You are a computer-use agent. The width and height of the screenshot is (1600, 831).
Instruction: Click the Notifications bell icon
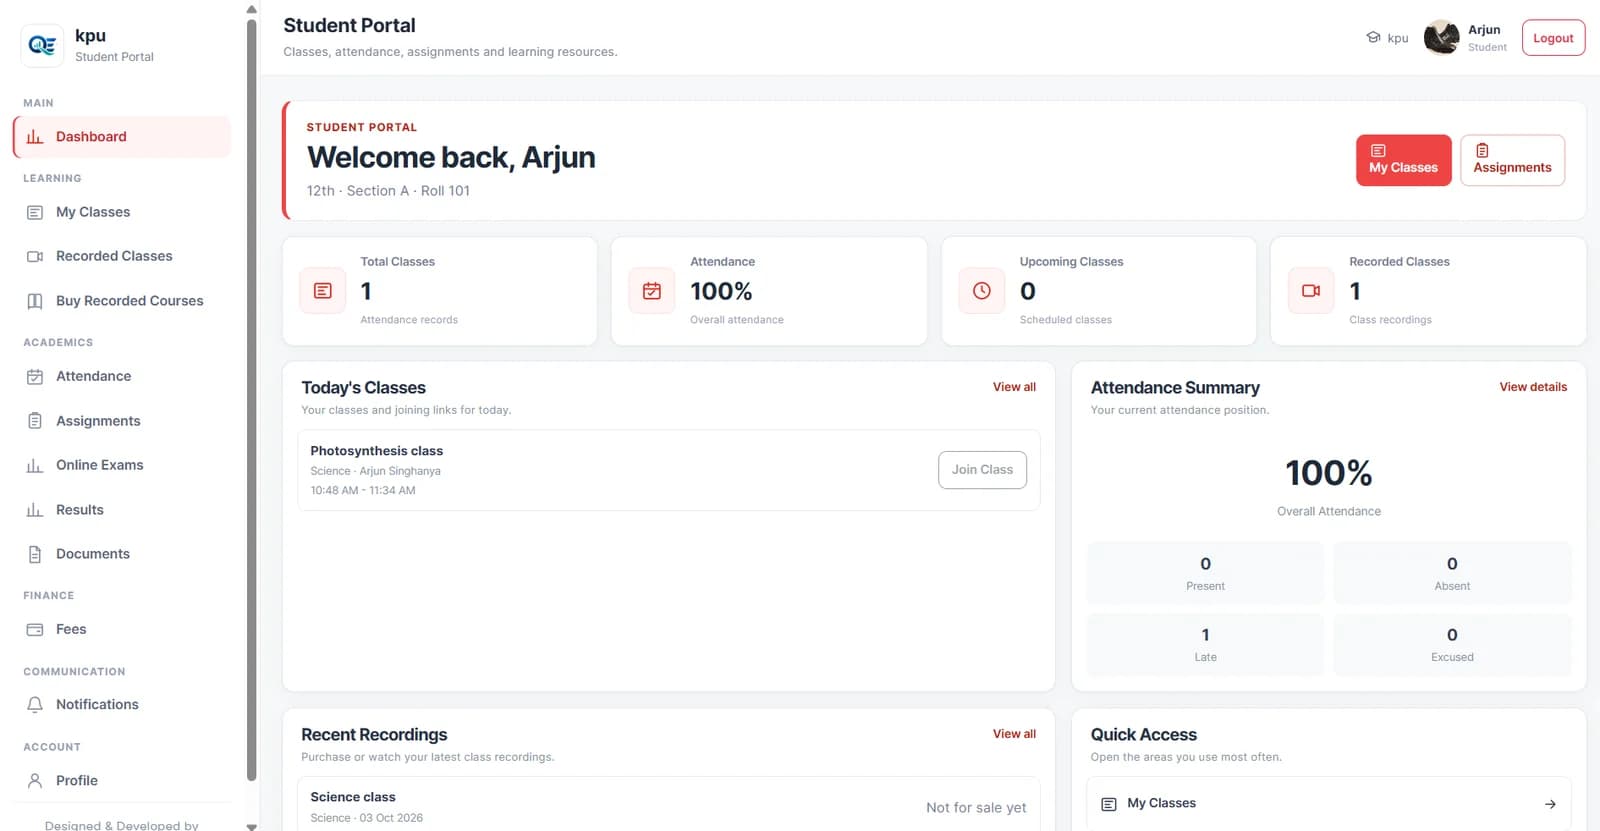click(x=35, y=705)
